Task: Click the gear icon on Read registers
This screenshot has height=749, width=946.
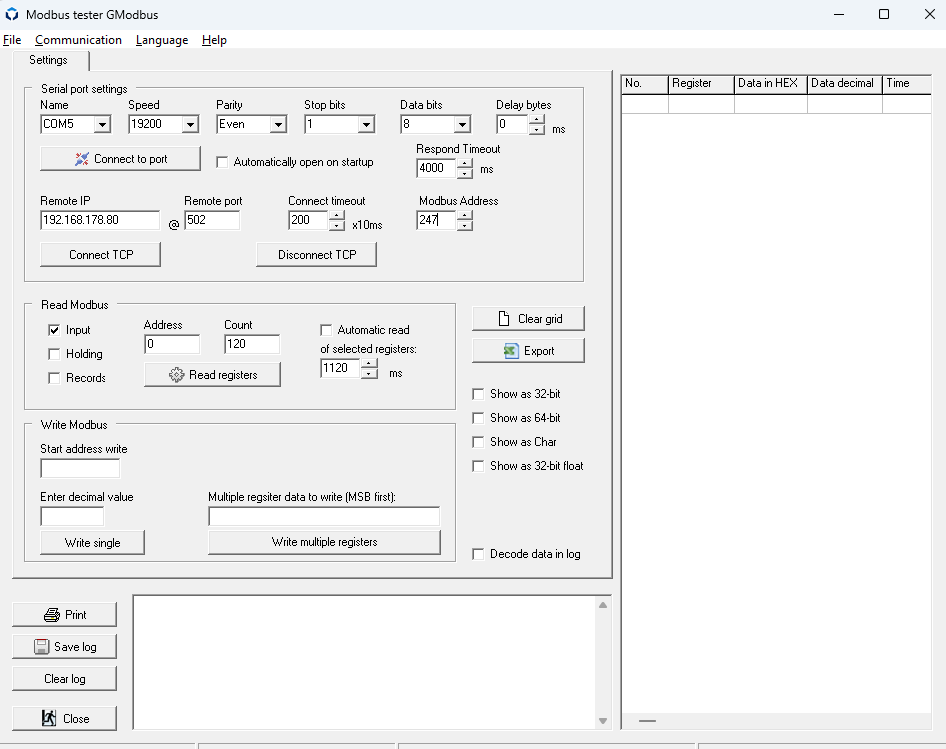Action: tap(177, 375)
